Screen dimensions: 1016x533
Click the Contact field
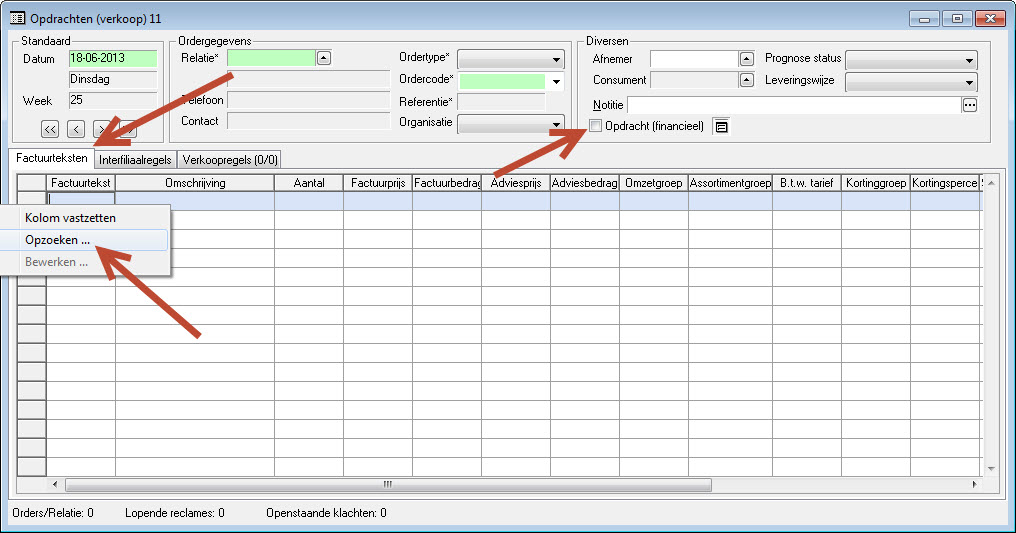point(308,121)
